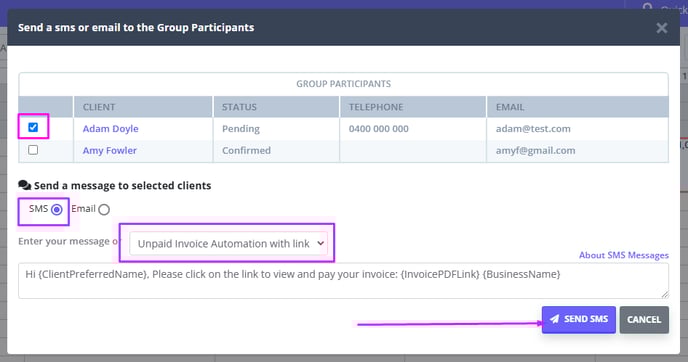The image size is (688, 362).
Task: Select the Email radio button
Action: pyautogui.click(x=104, y=210)
